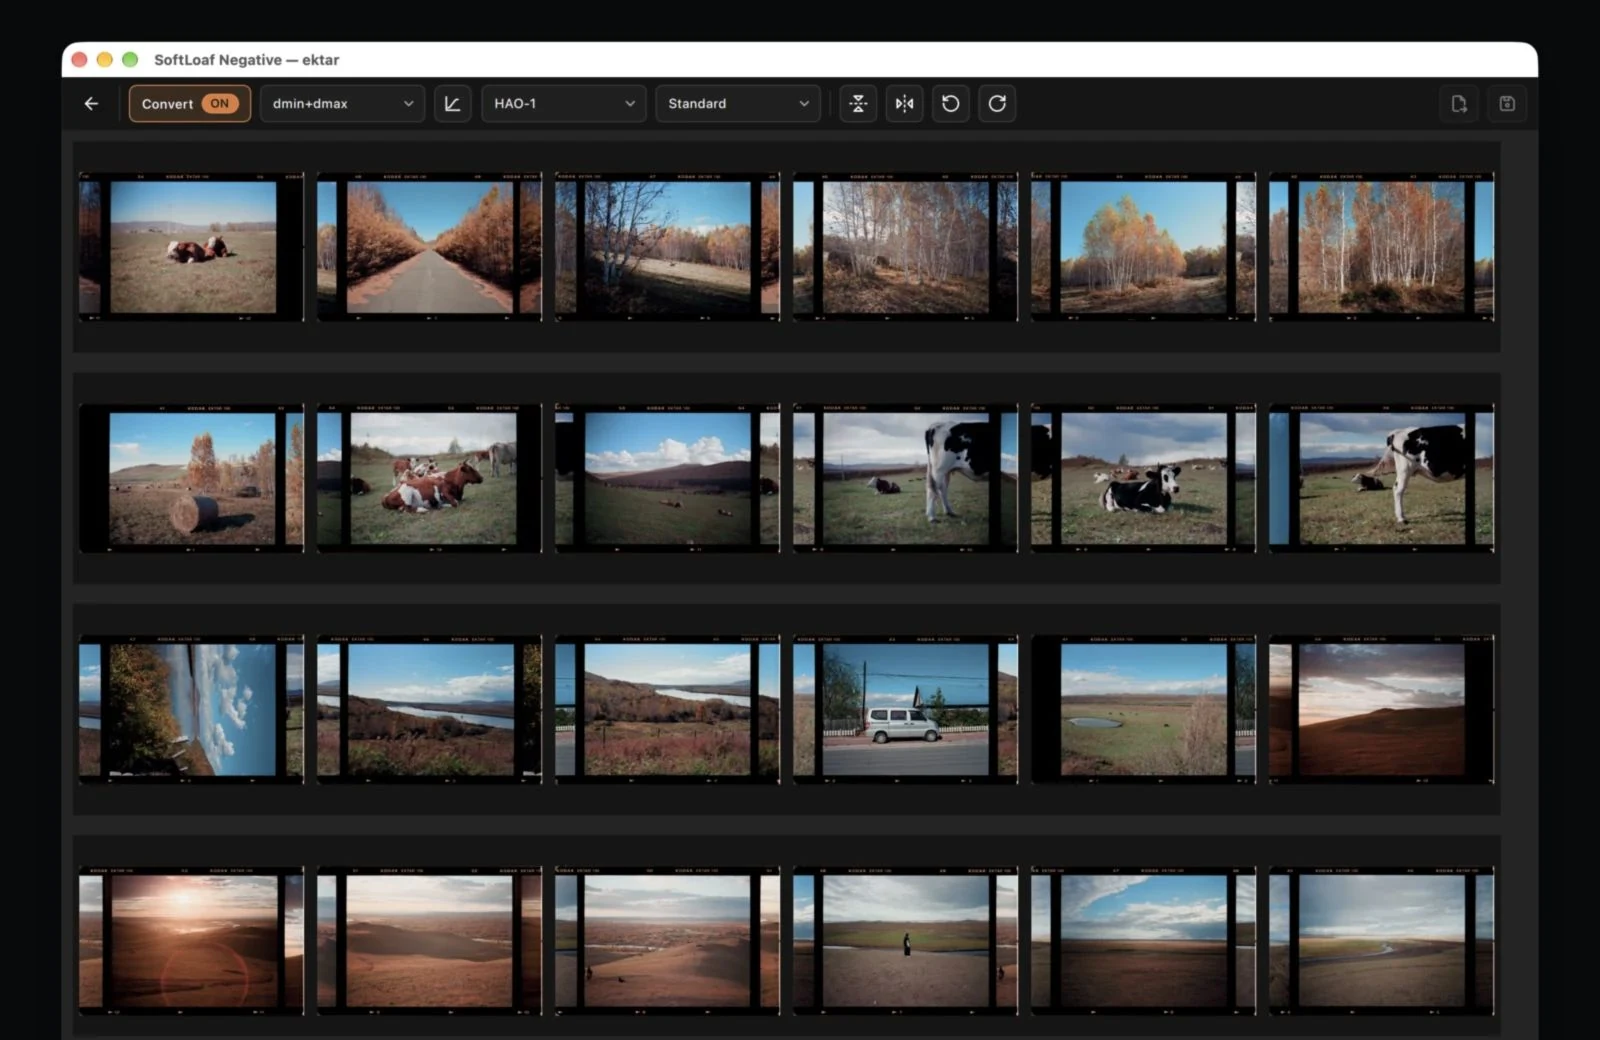Click the window title SoftLoaf Negative — ektar

click(246, 60)
